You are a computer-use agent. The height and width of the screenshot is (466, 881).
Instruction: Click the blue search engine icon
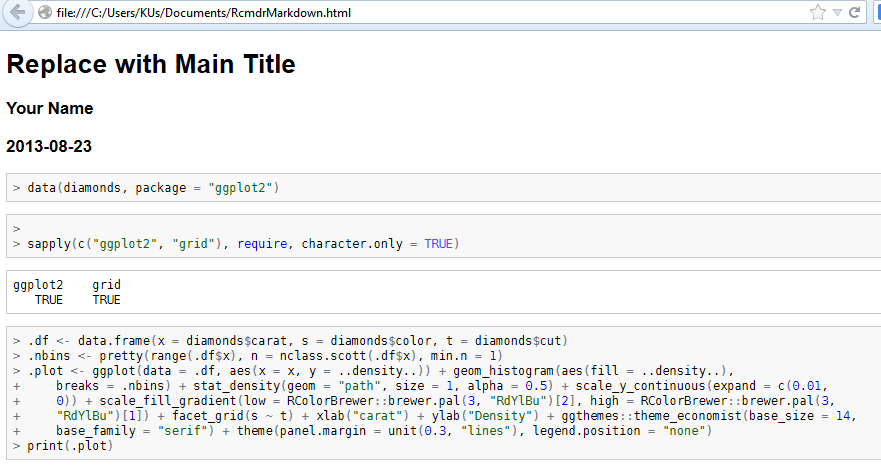(x=876, y=13)
